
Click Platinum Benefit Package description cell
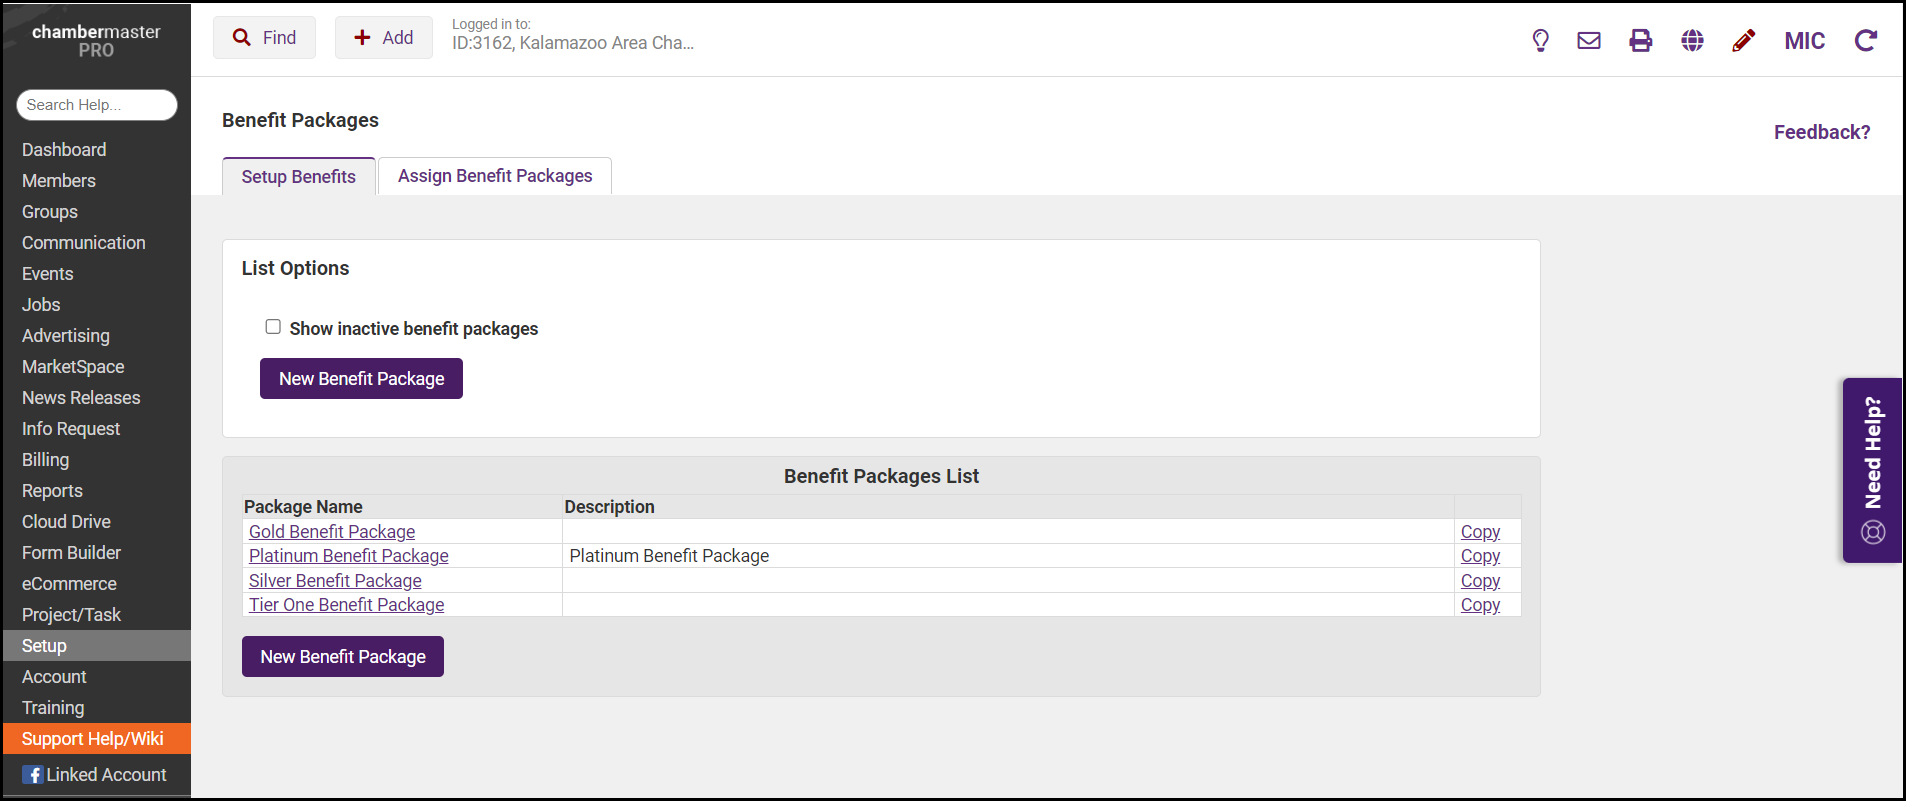point(1008,556)
